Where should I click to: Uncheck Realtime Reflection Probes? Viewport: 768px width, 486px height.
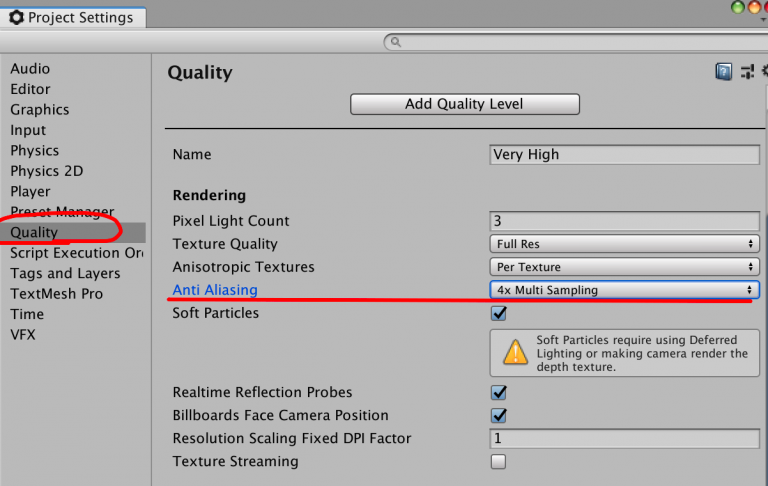point(498,392)
